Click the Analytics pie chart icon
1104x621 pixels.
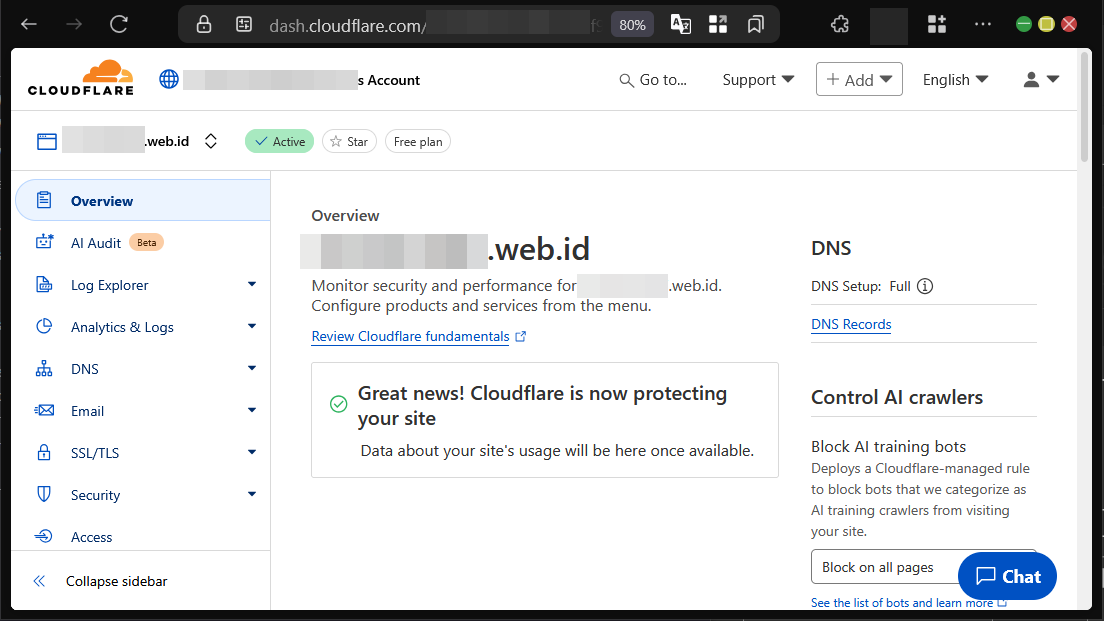[x=44, y=326]
